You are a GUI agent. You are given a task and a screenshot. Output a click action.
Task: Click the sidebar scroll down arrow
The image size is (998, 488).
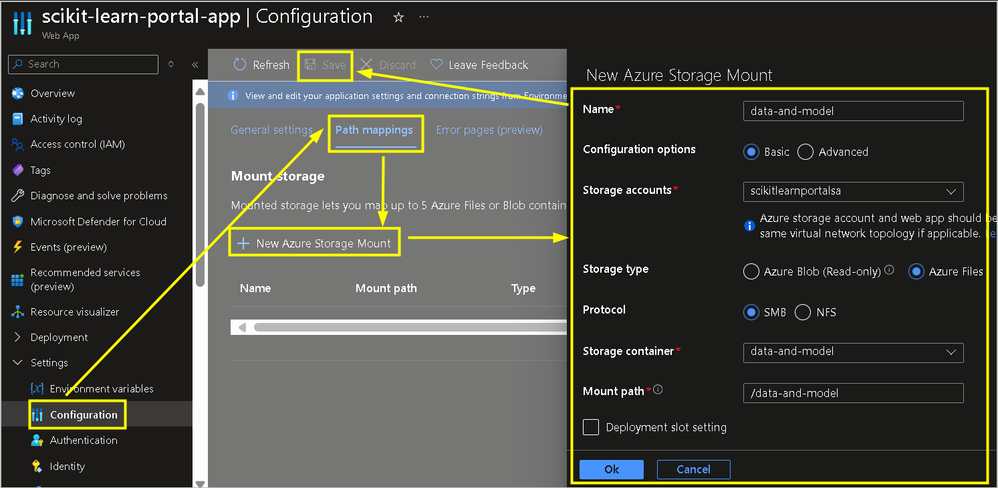pyautogui.click(x=200, y=483)
